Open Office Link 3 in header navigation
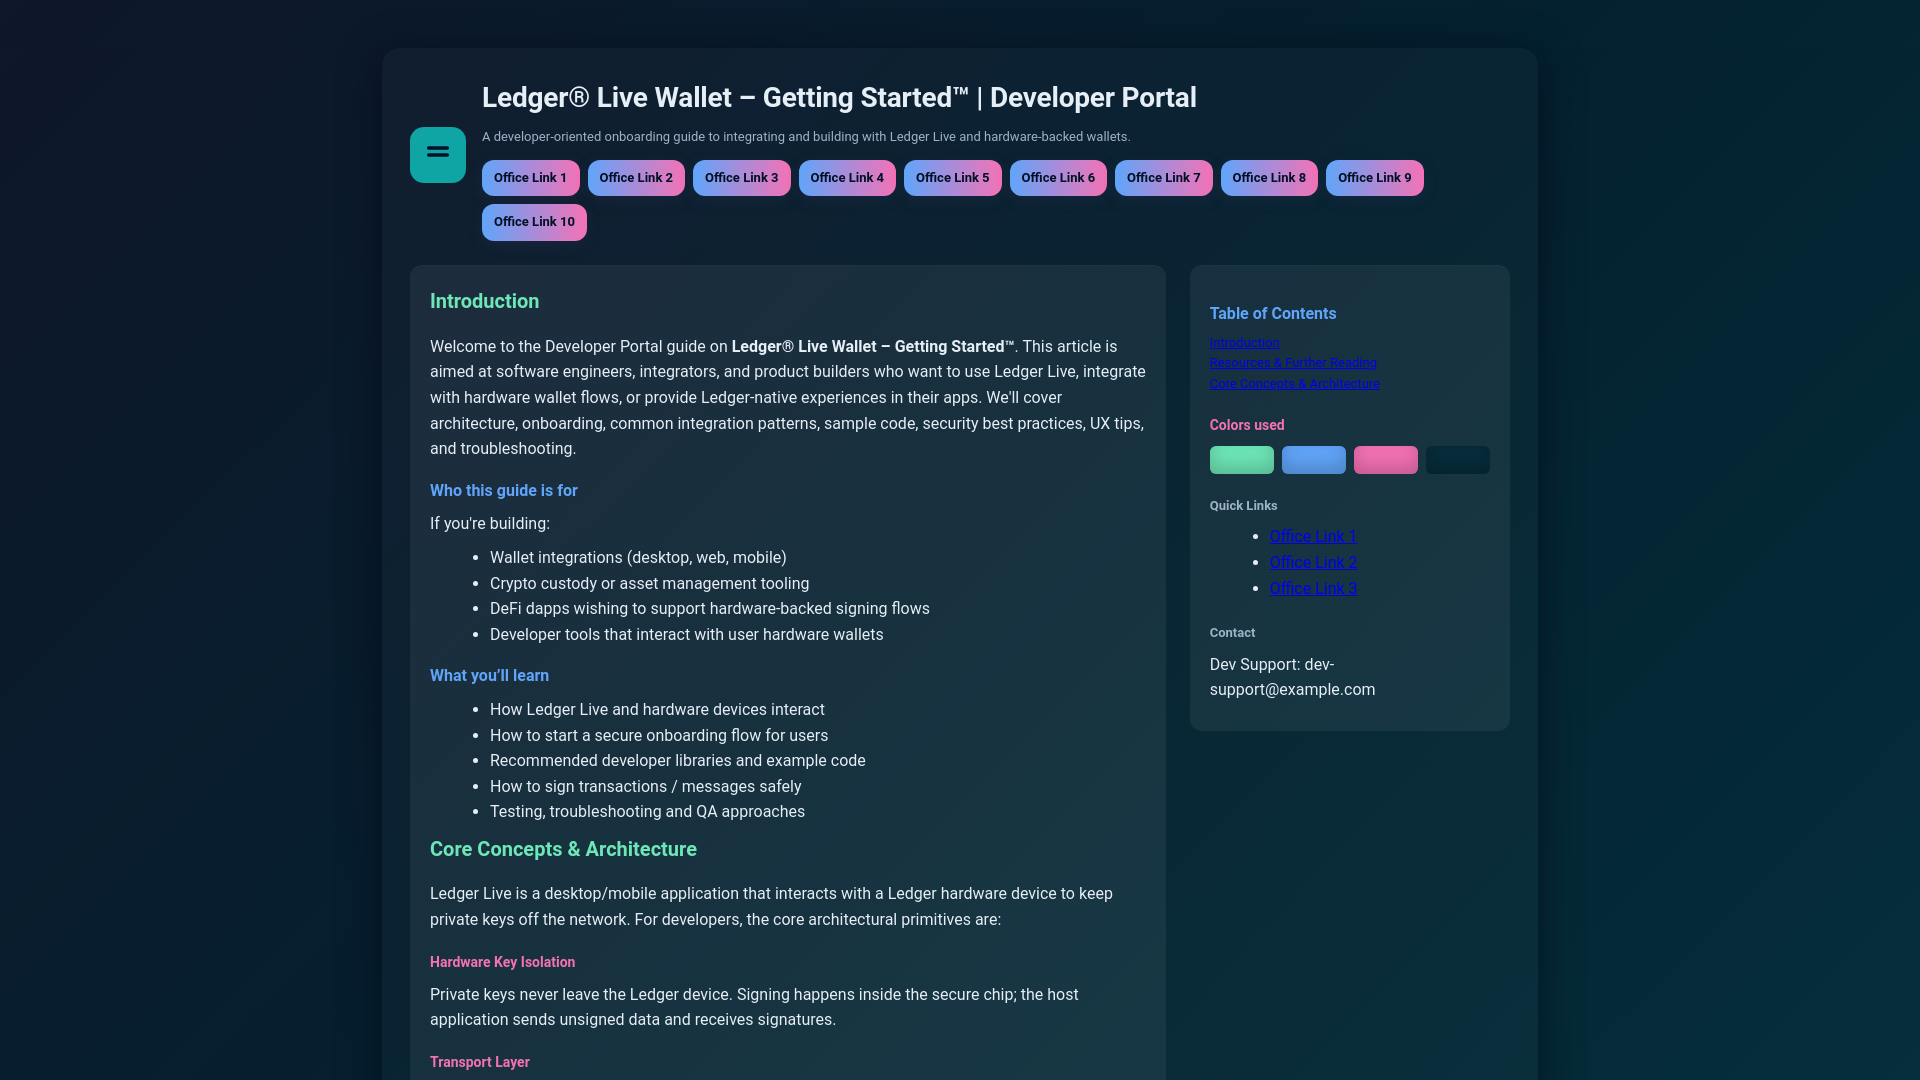 741,178
